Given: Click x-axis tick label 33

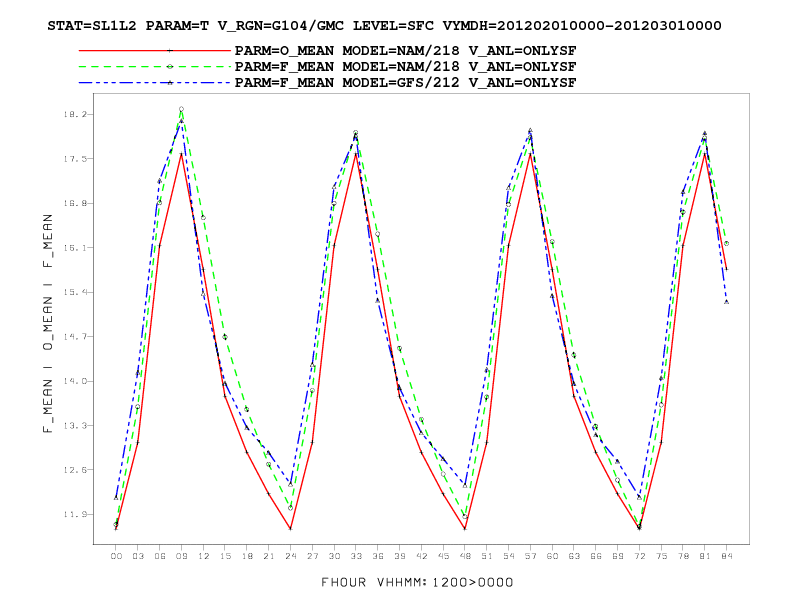Looking at the screenshot, I should [356, 556].
